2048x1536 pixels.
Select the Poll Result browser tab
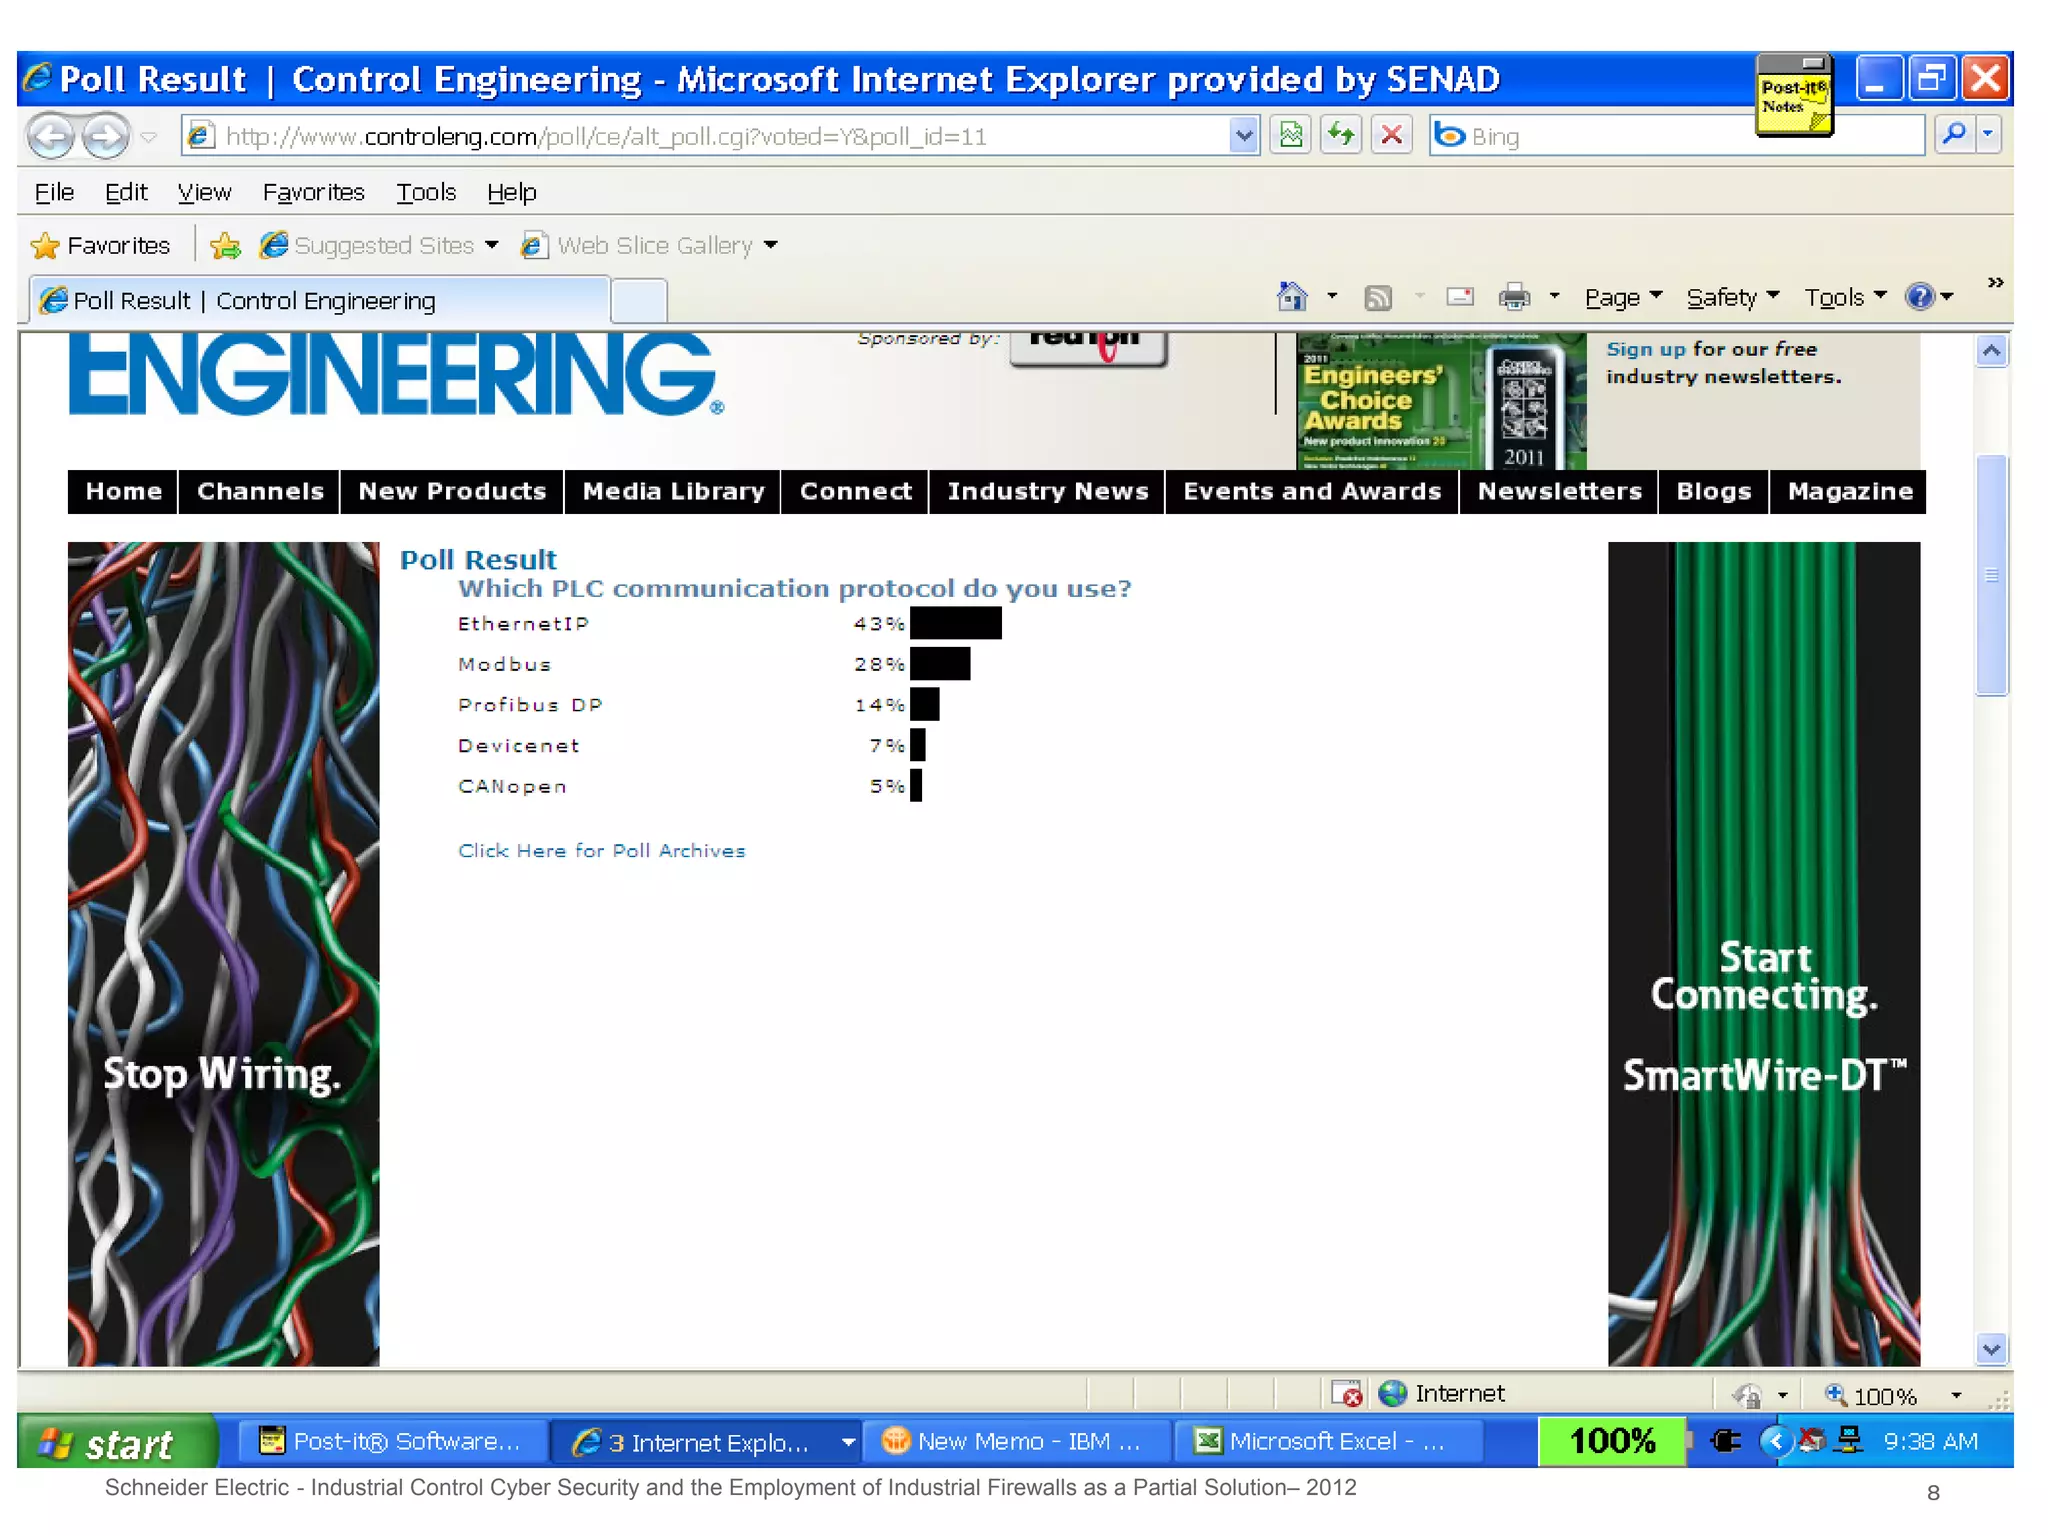click(x=320, y=300)
